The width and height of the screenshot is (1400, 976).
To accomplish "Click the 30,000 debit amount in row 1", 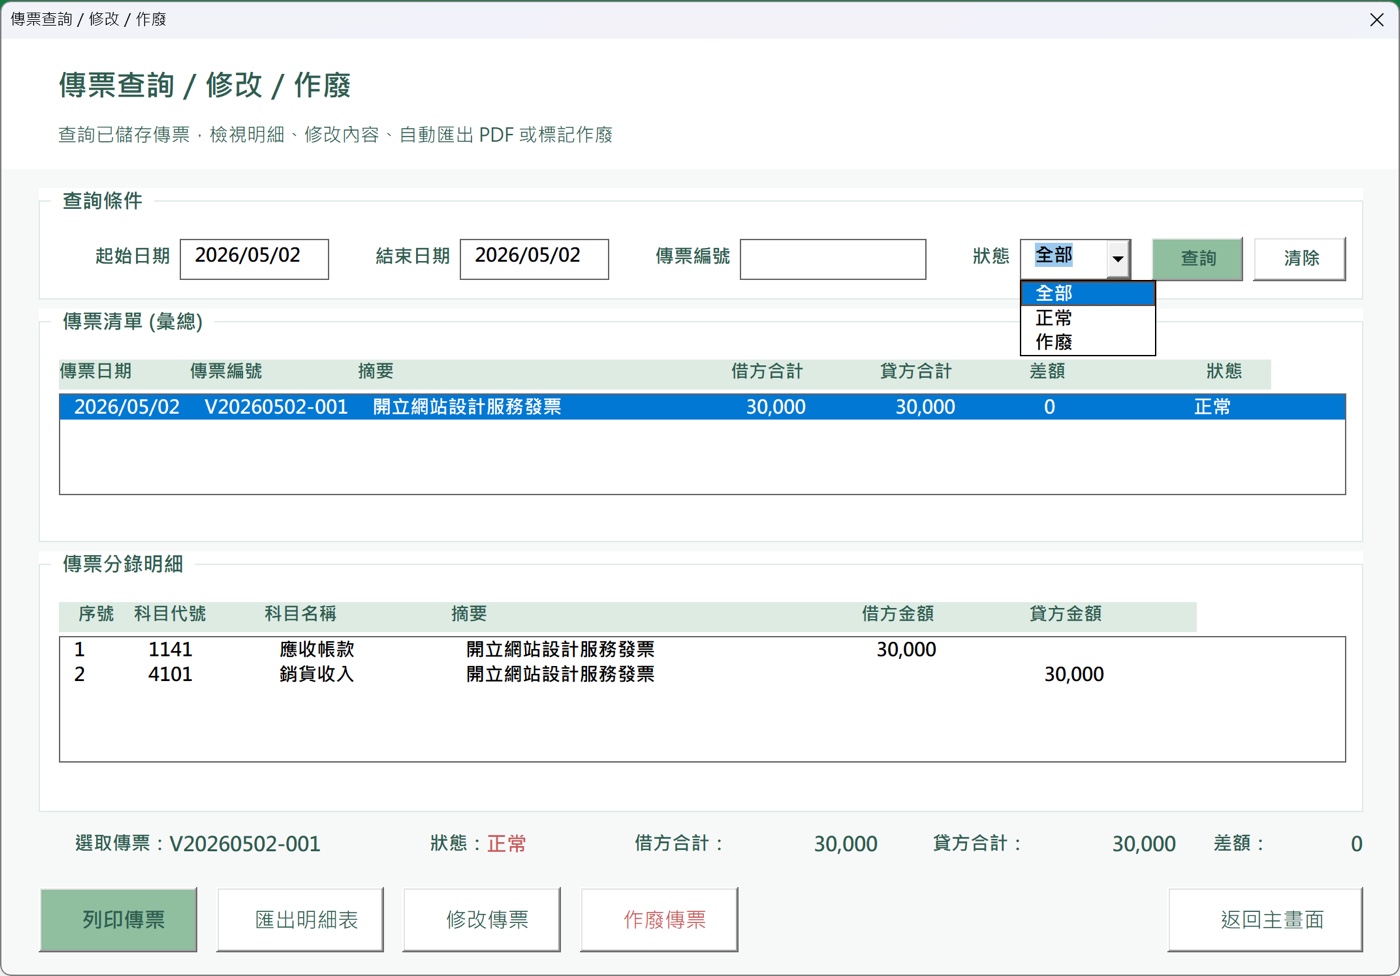I will coord(906,649).
